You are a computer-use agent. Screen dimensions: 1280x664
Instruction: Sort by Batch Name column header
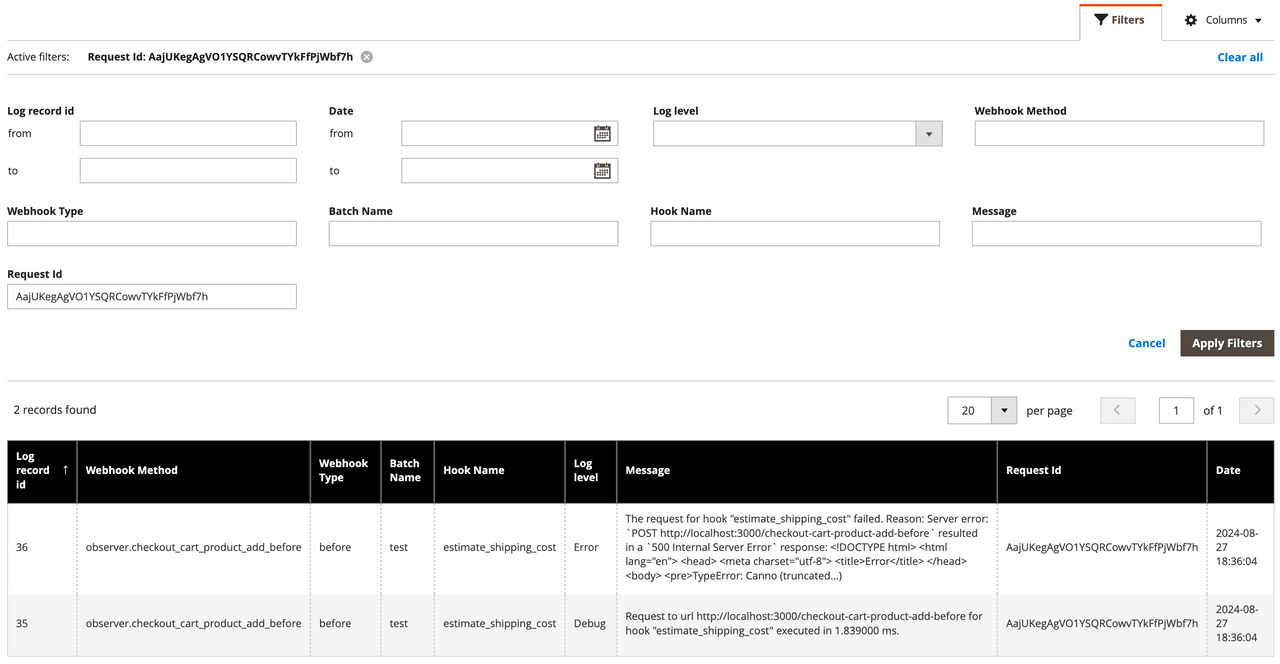407,470
